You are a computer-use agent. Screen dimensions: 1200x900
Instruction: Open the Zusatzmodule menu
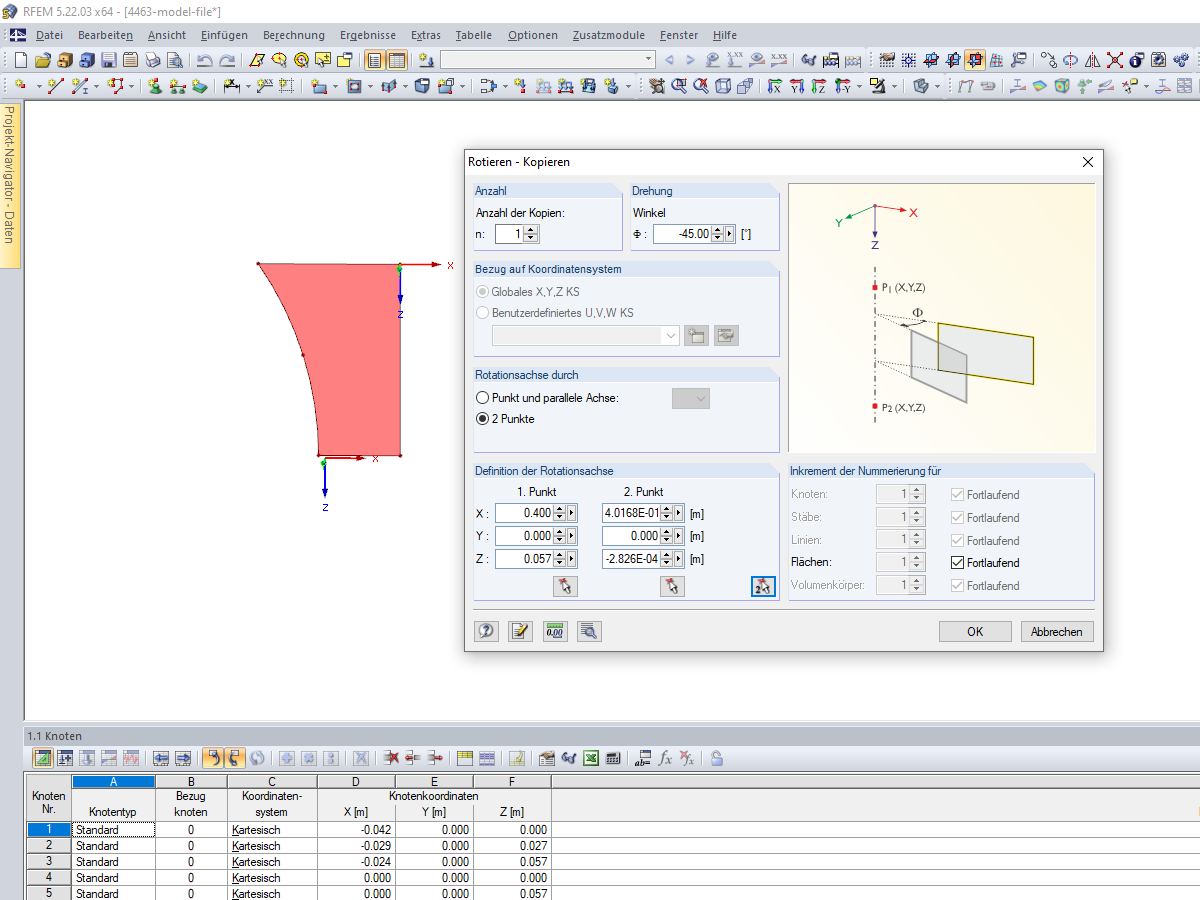coord(609,35)
